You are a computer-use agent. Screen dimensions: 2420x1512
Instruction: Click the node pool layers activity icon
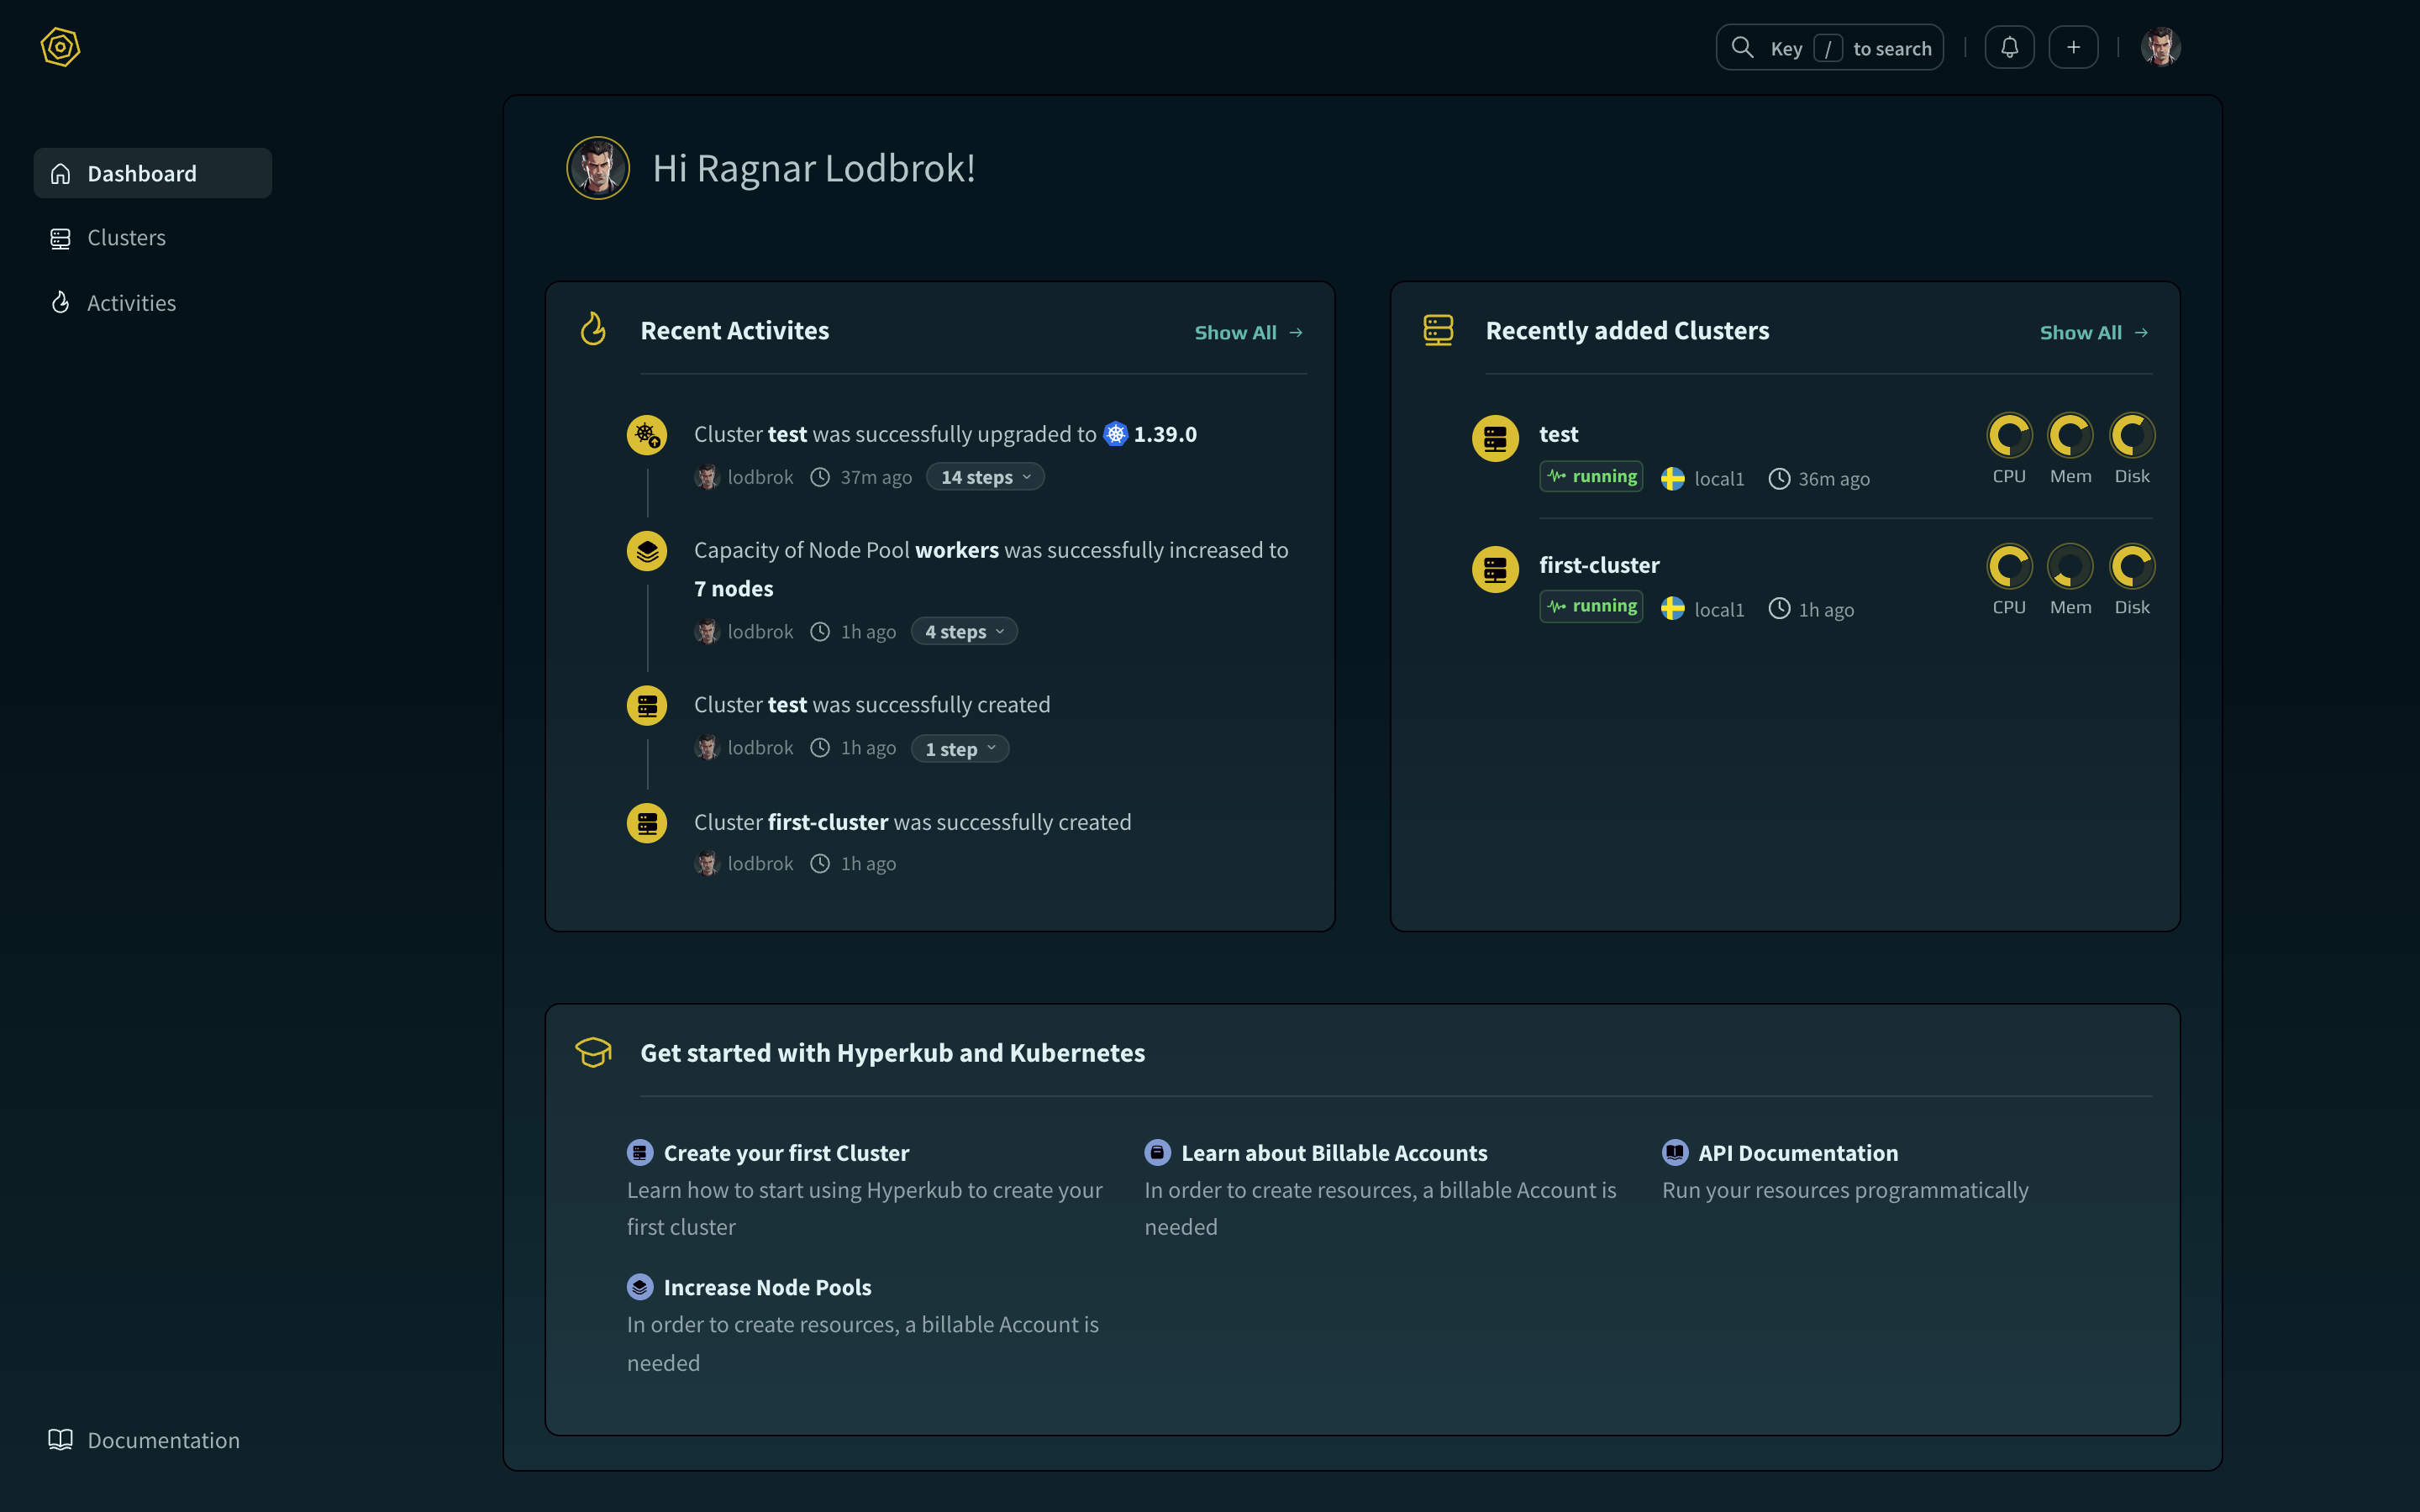pos(647,551)
